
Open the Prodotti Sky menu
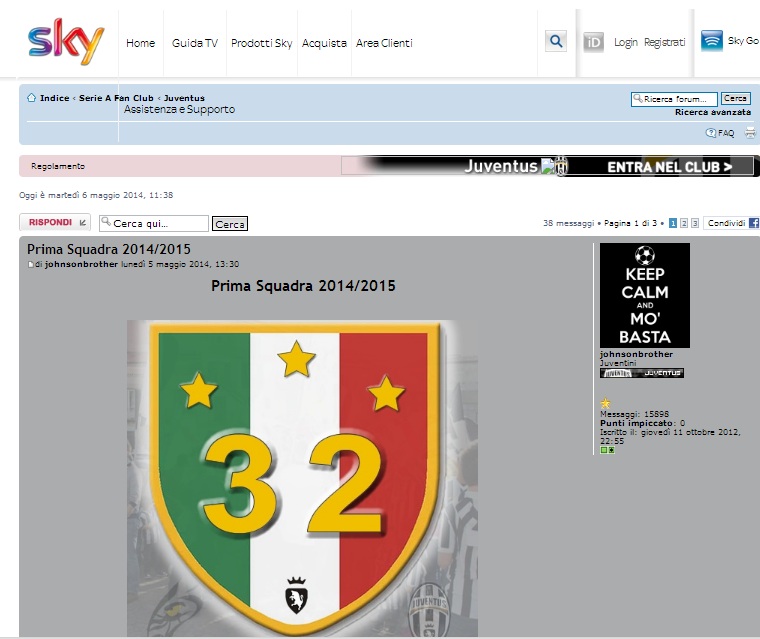(x=262, y=43)
